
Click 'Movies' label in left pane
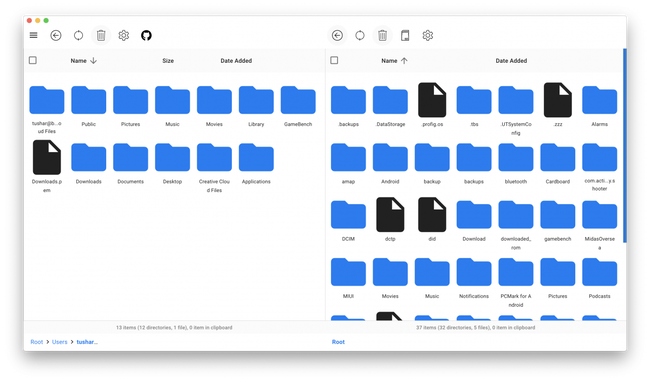[x=214, y=124]
